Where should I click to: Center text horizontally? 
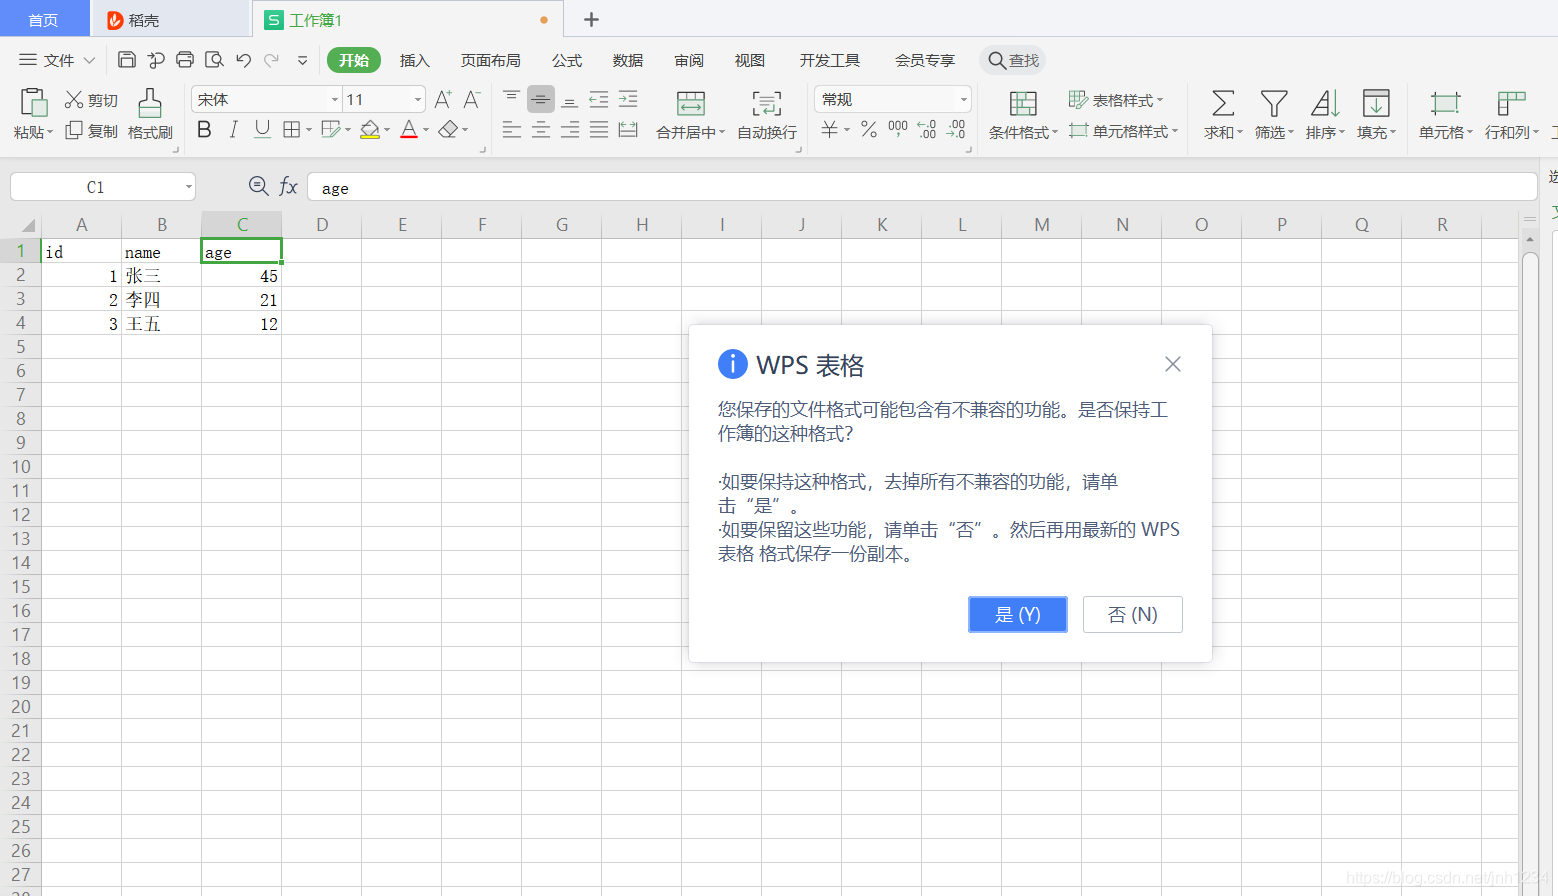click(x=541, y=130)
